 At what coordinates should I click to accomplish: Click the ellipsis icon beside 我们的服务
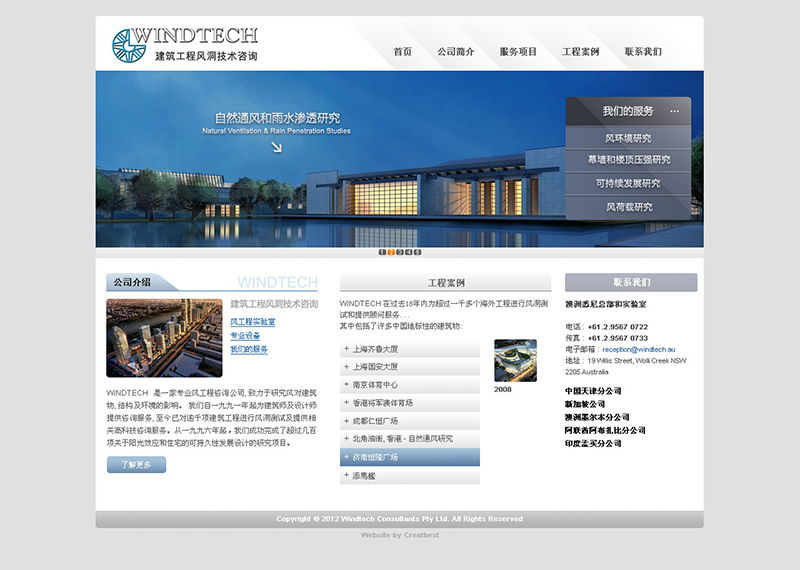(674, 111)
